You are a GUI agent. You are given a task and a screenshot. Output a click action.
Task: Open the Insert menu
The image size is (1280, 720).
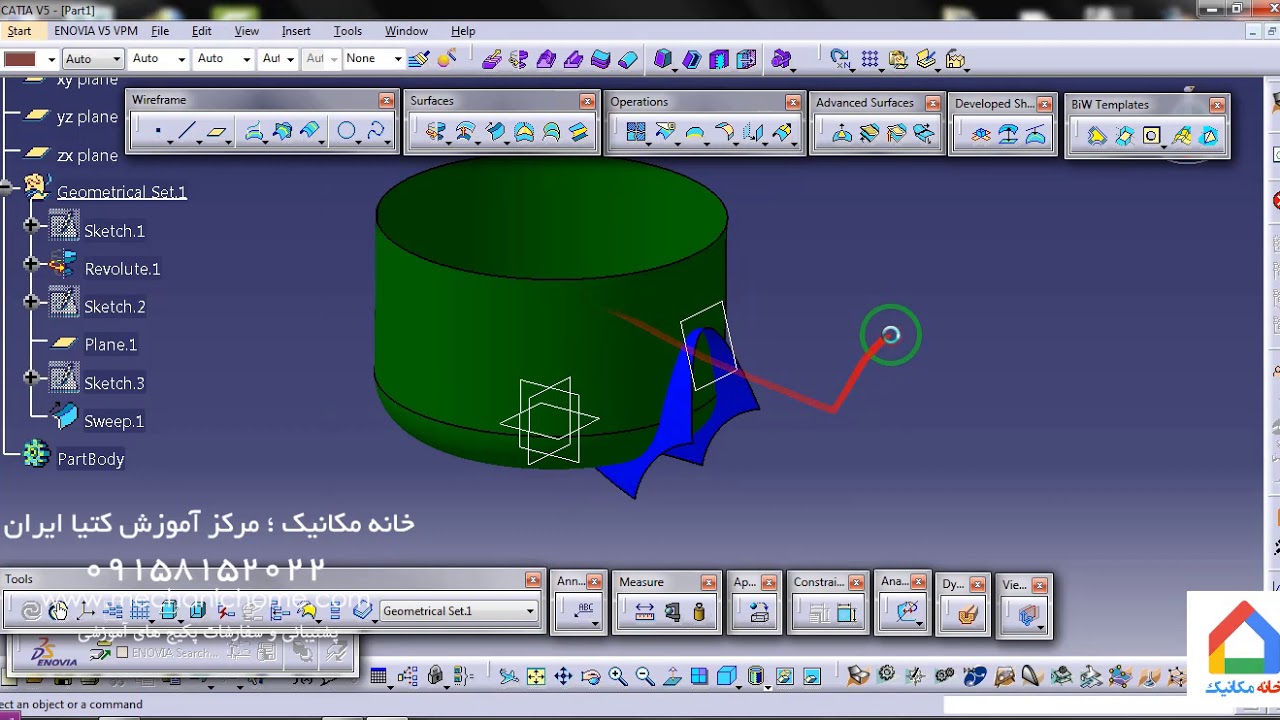pos(296,31)
